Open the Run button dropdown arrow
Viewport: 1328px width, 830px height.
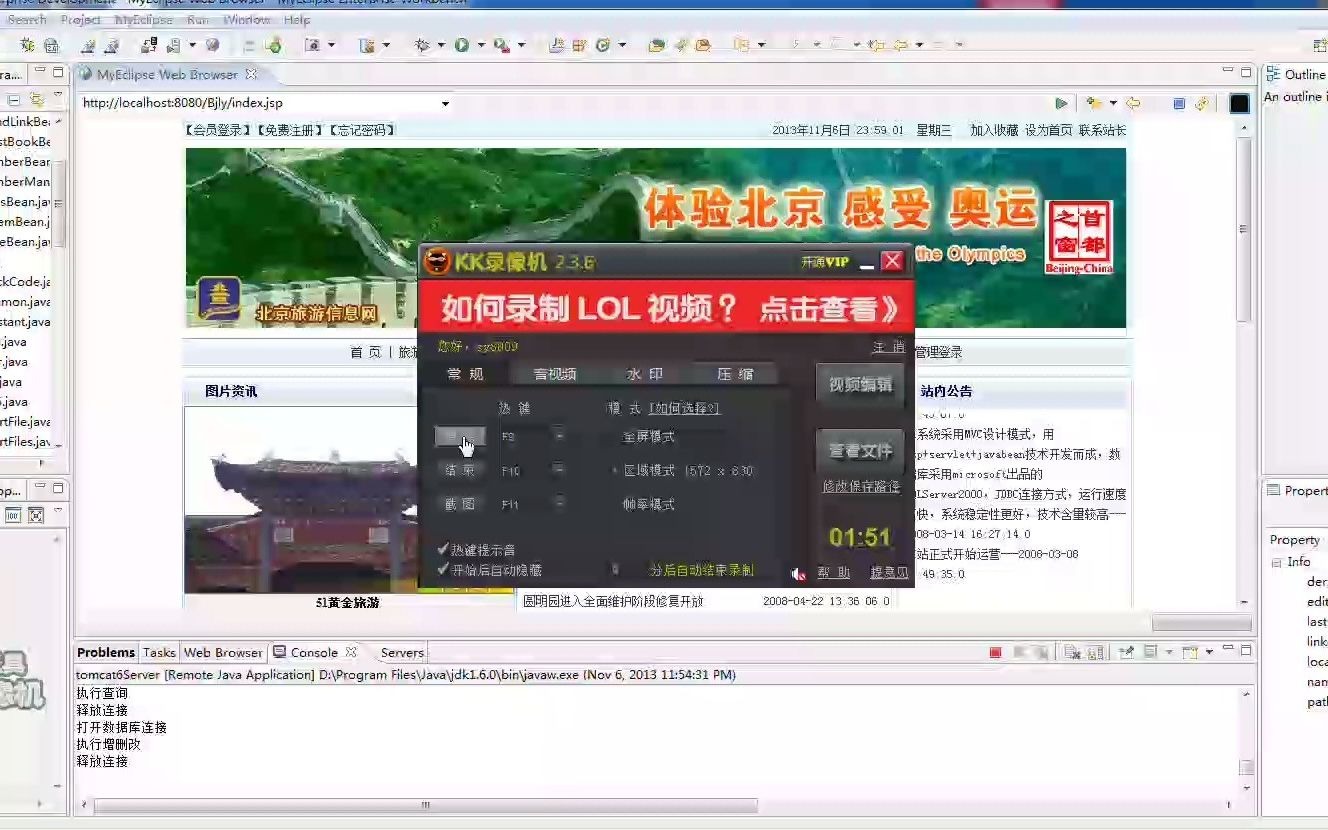coord(481,45)
